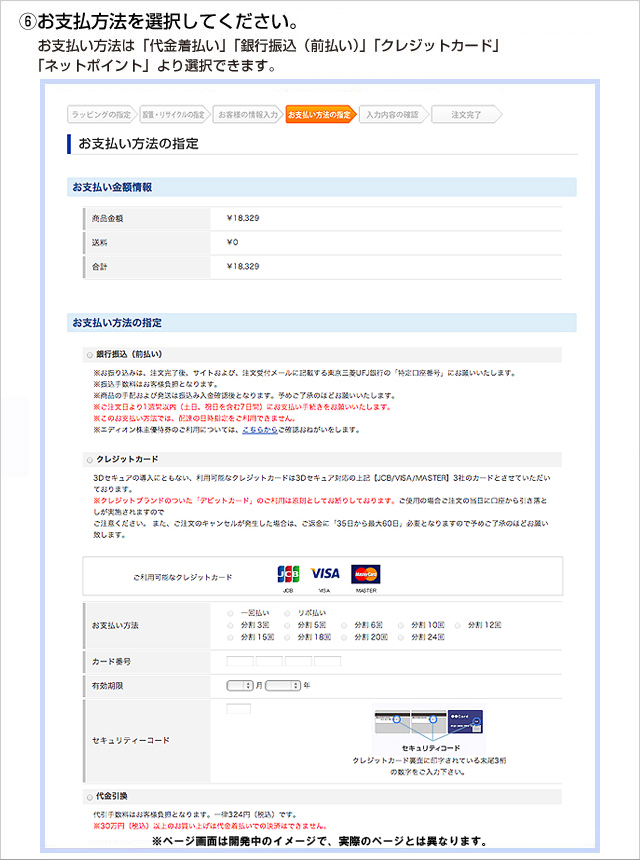Select the クレジットカード payment radio button
The image size is (640, 860).
click(x=89, y=460)
